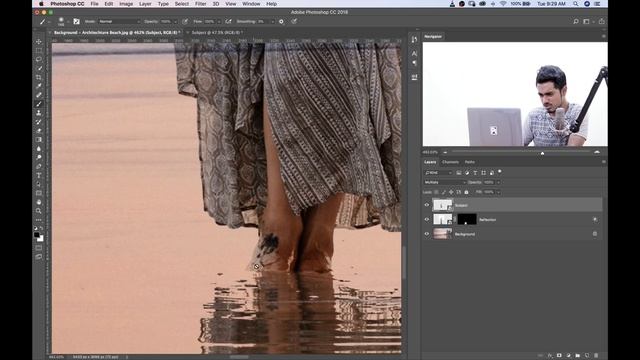Open smoothing options gear icon

281,21
